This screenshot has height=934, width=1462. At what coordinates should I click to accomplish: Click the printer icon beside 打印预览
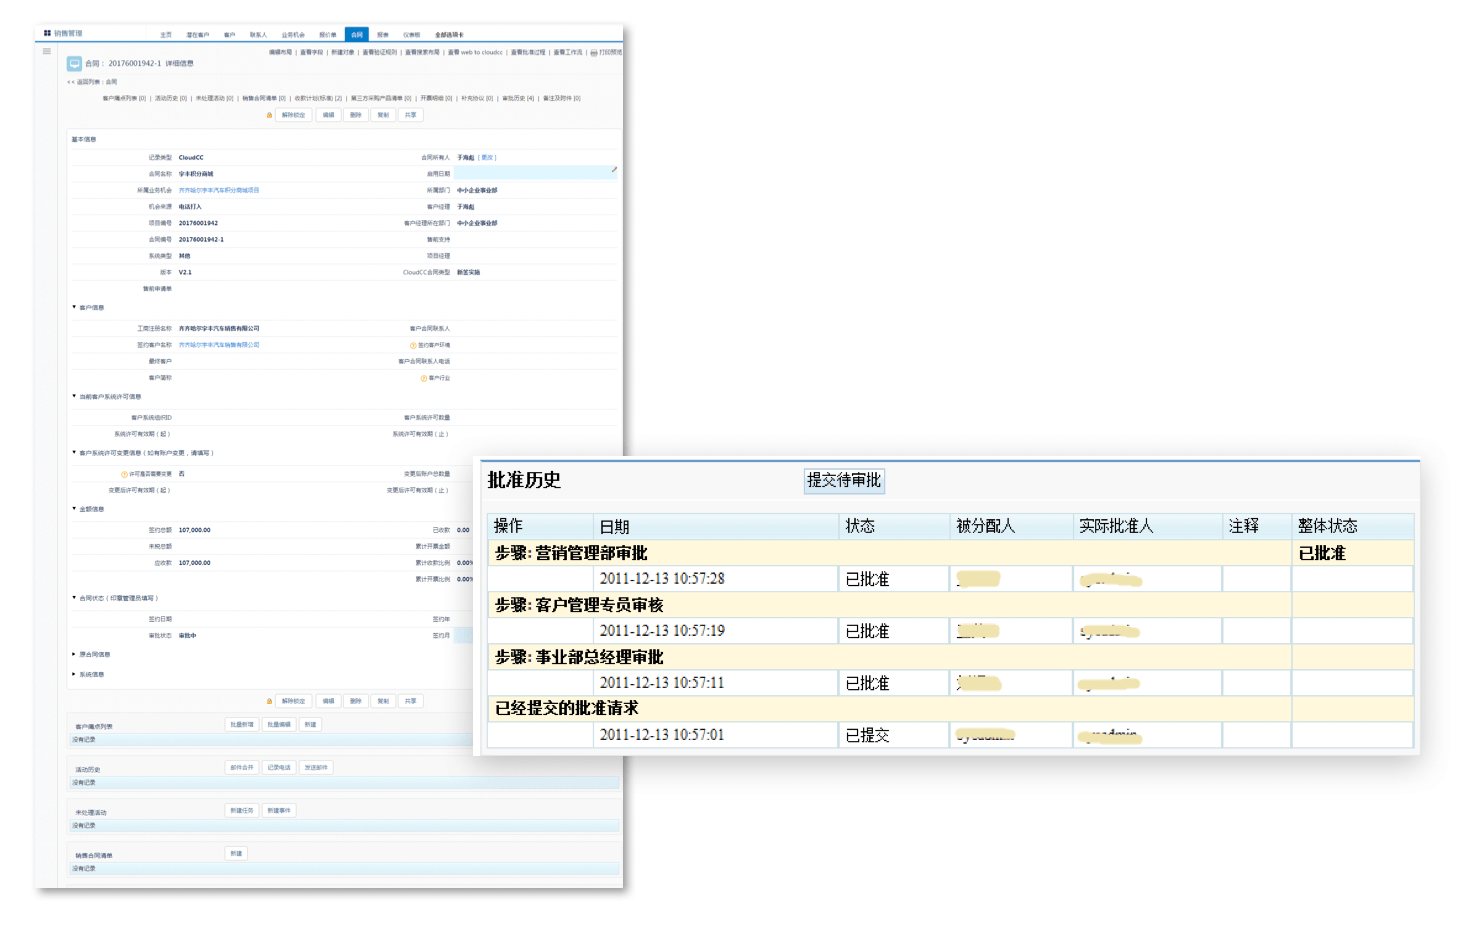[594, 52]
